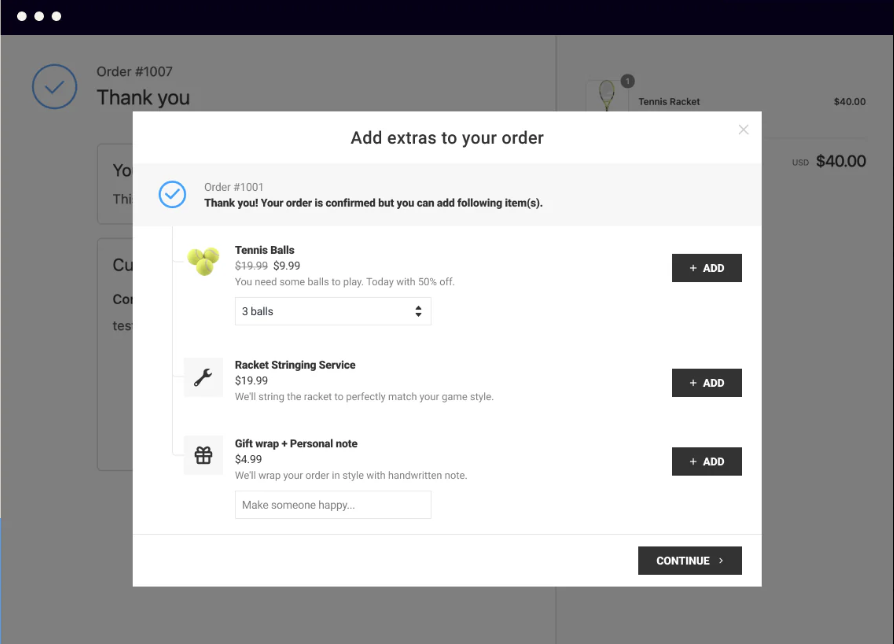Click the Tennis Racket thumbnail in summary

[x=605, y=99]
